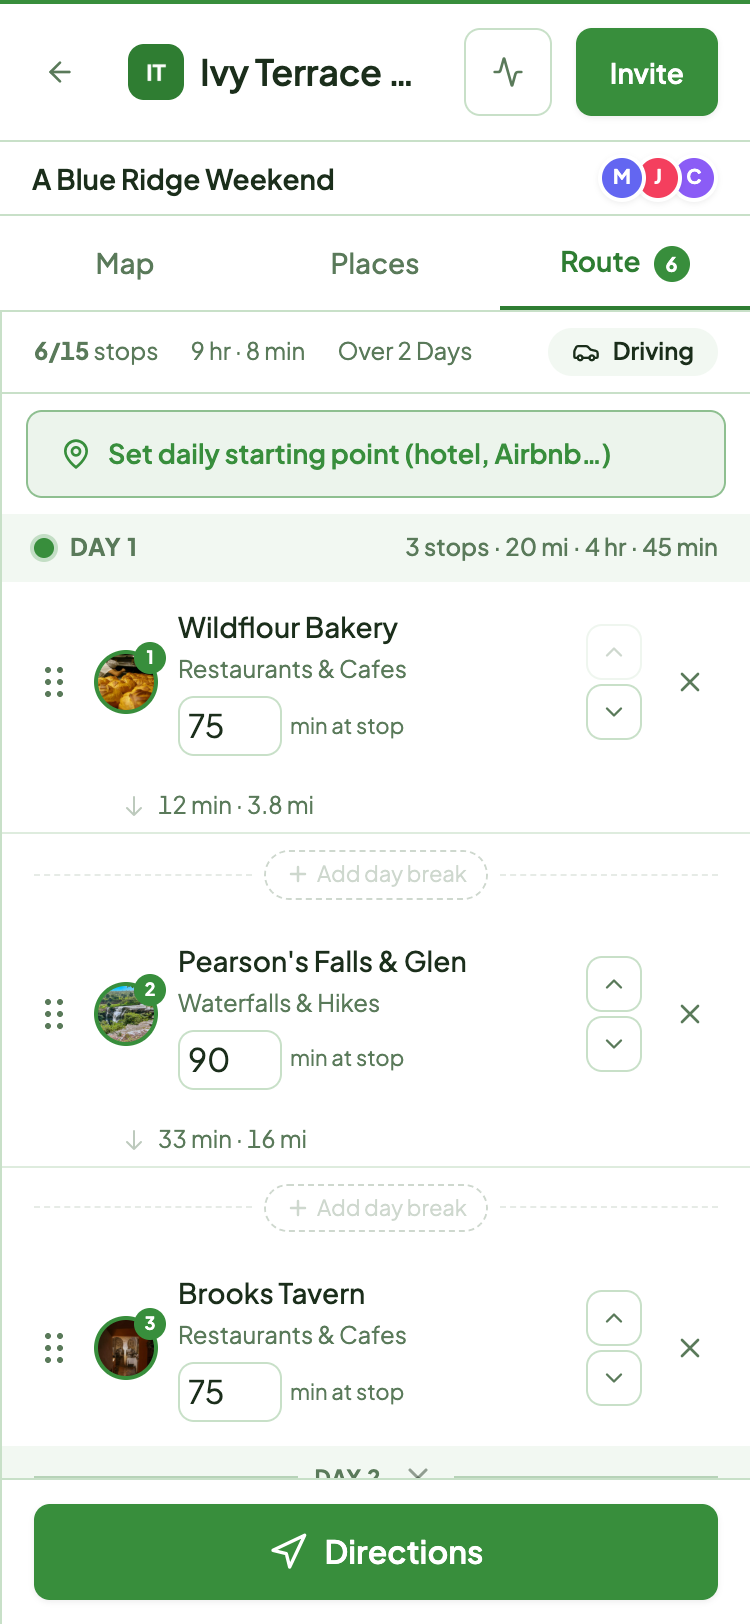
Task: Go back with the arrow icon
Action: pyautogui.click(x=60, y=72)
